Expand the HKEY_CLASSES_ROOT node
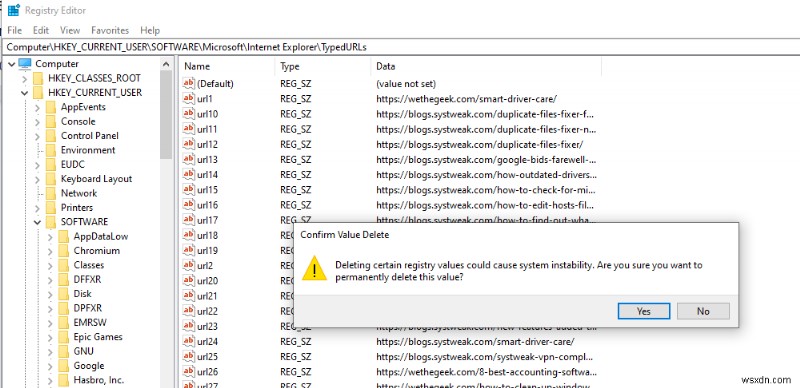Viewport: 800px width, 388px height. coord(24,79)
